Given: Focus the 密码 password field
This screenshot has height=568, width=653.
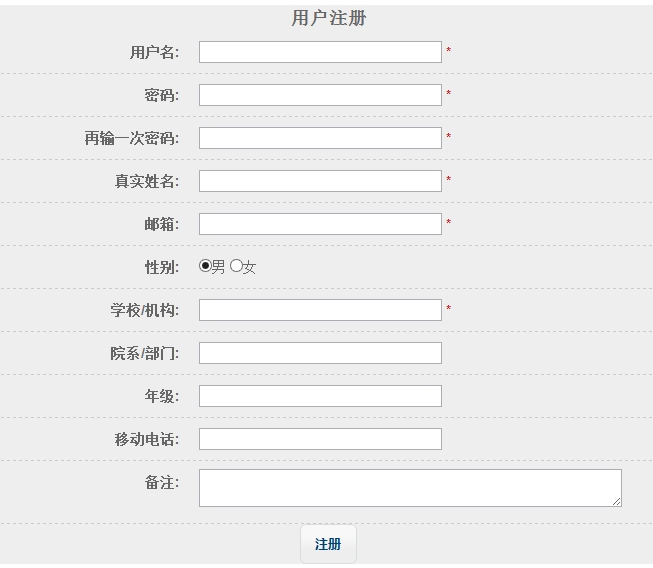Looking at the screenshot, I should click(x=320, y=95).
